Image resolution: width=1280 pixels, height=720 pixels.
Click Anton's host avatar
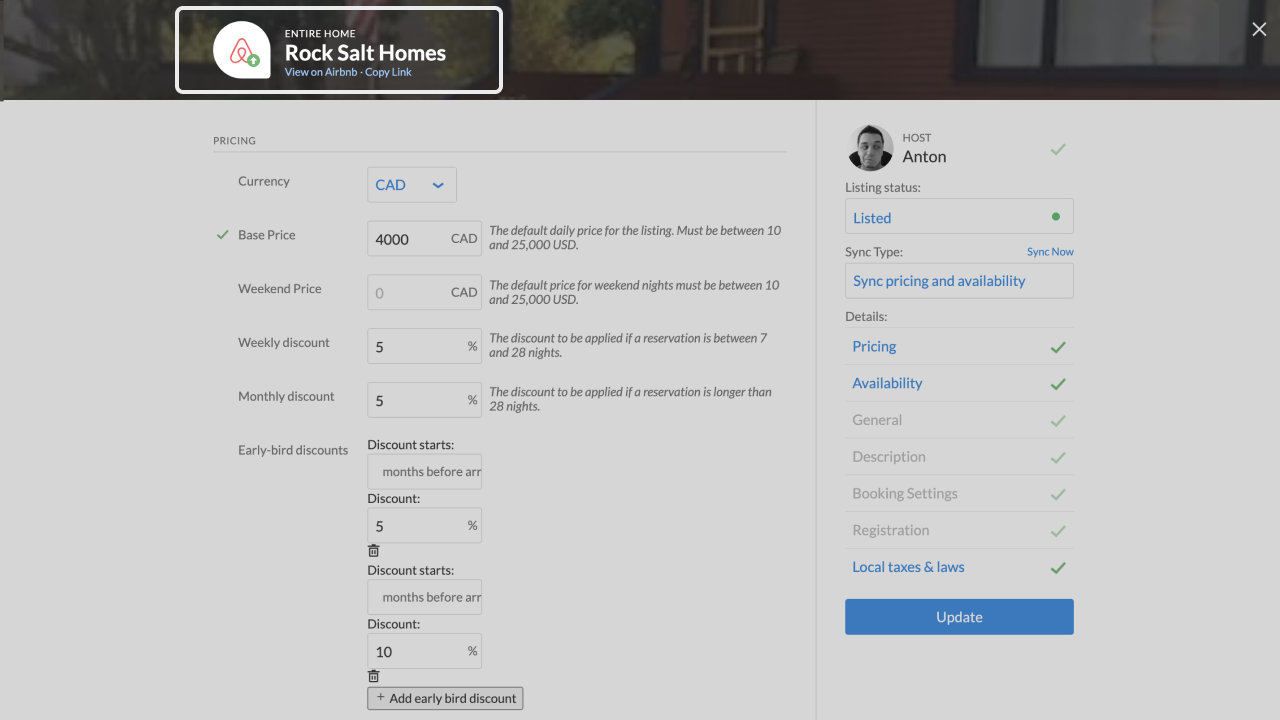[x=870, y=148]
